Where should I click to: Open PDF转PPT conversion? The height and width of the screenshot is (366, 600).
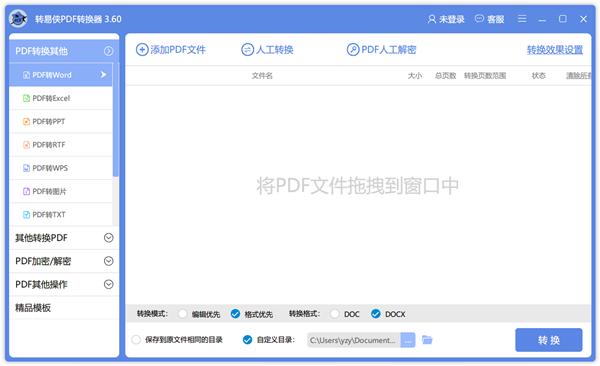click(61, 122)
